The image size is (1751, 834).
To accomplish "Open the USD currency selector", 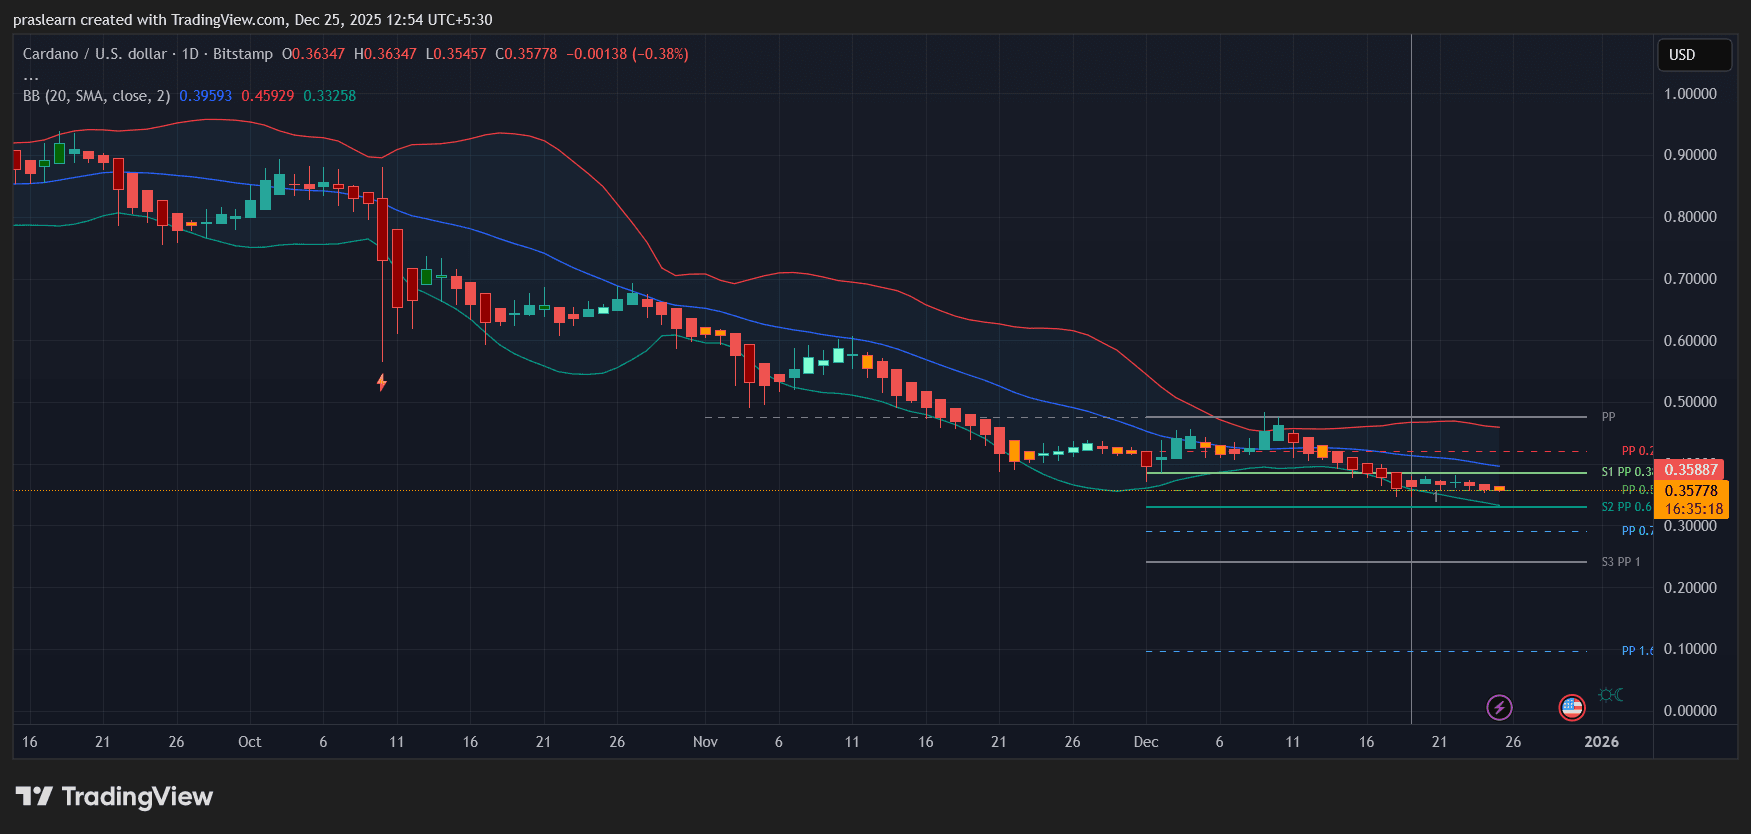I will [x=1693, y=55].
